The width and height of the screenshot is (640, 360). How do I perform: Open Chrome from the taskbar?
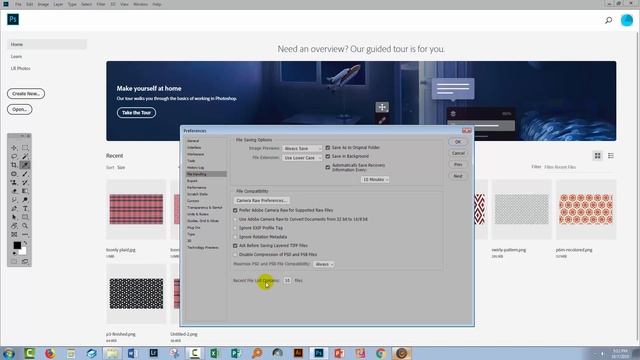click(380, 353)
